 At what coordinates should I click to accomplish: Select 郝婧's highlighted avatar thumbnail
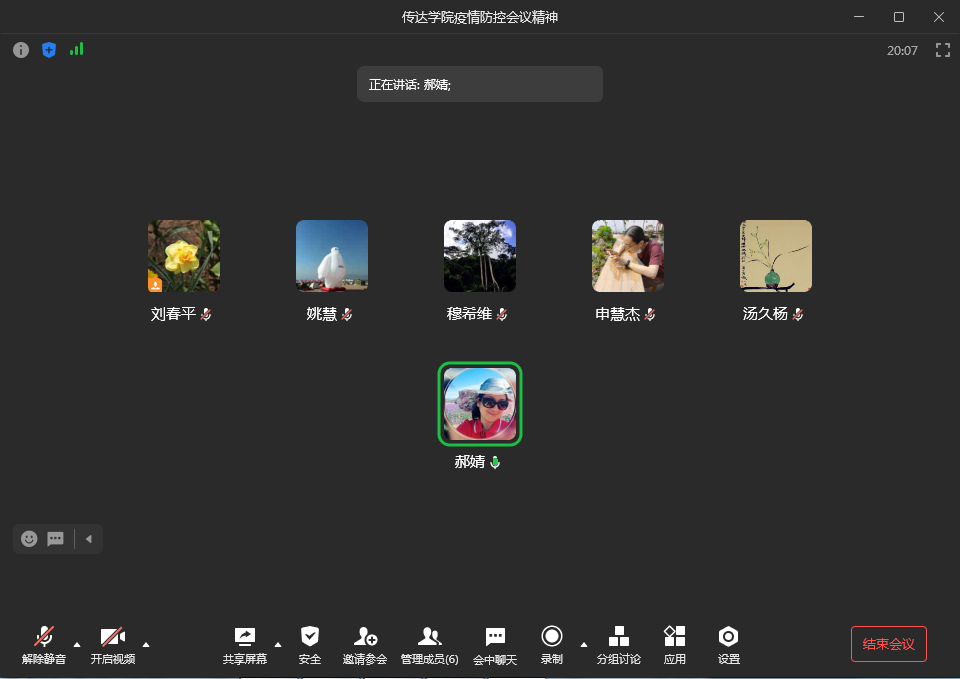click(480, 404)
